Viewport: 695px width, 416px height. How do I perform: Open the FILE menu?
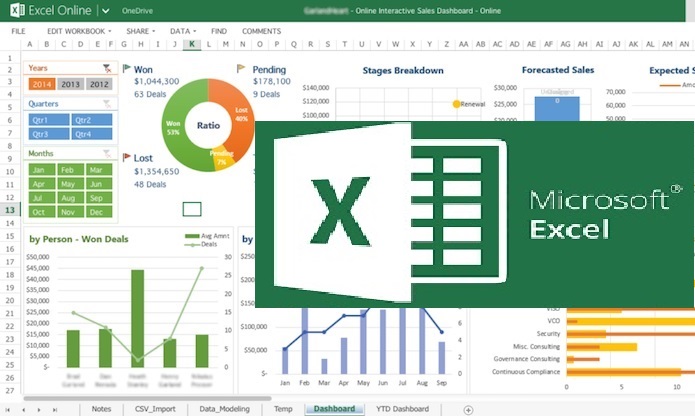pos(19,31)
